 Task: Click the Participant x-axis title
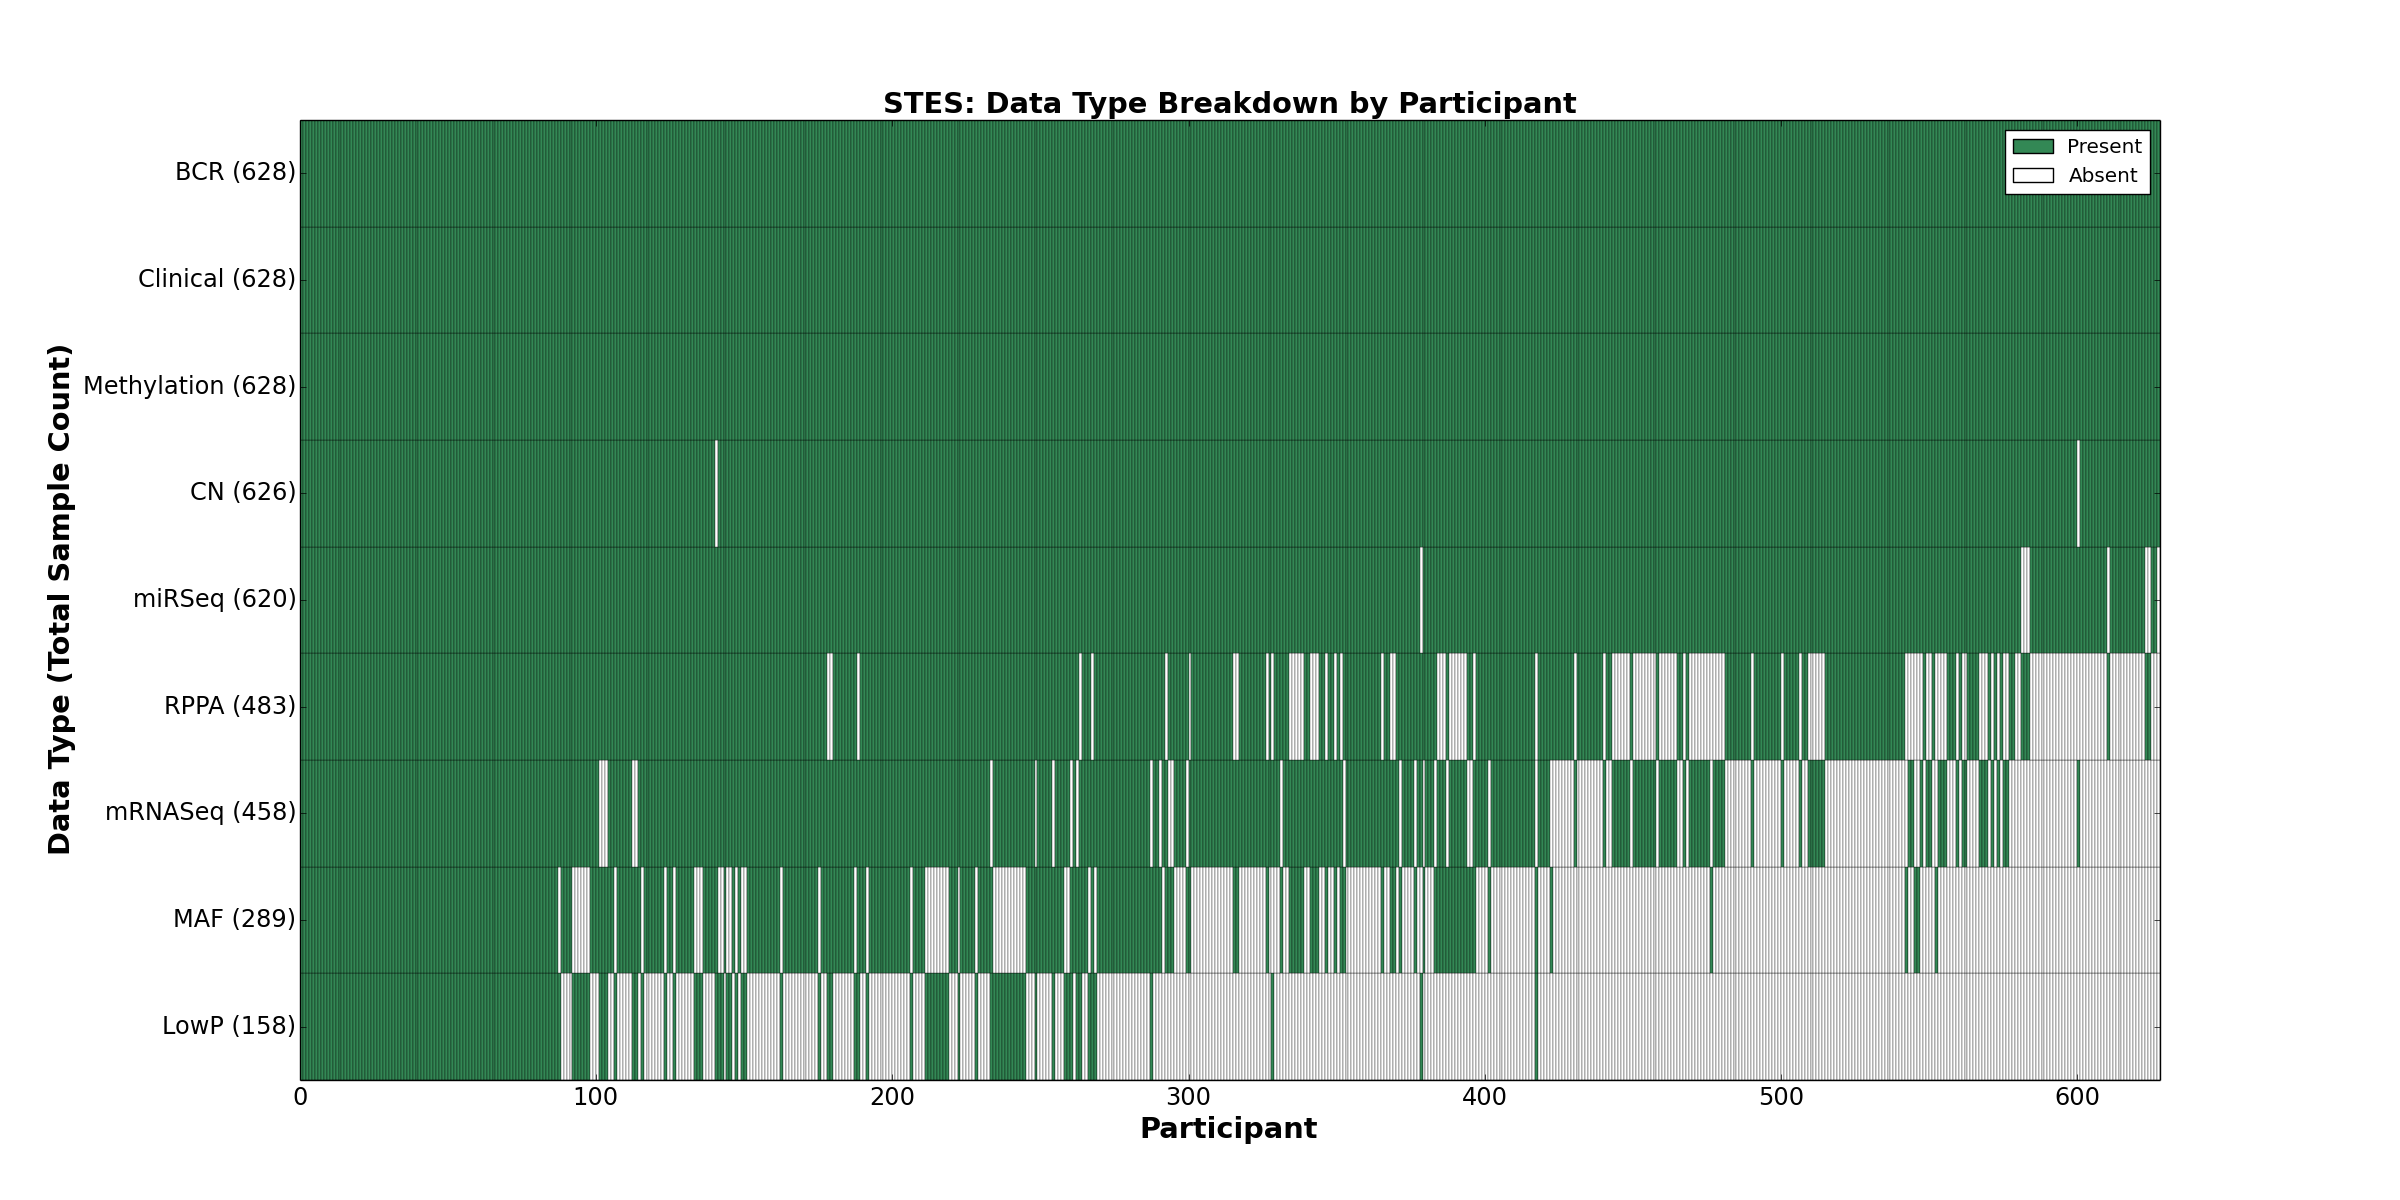(x=1228, y=1129)
